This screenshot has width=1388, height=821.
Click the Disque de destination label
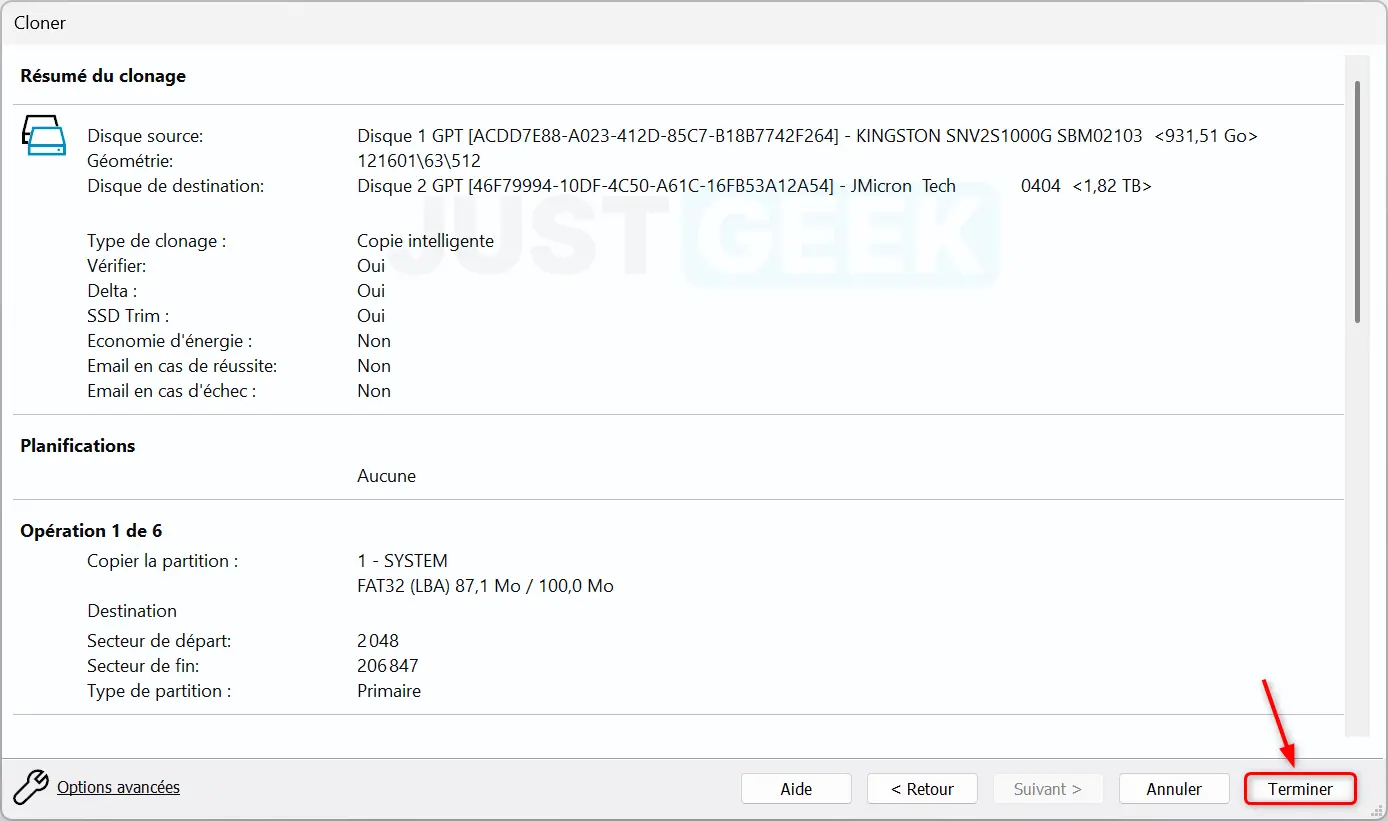(176, 186)
